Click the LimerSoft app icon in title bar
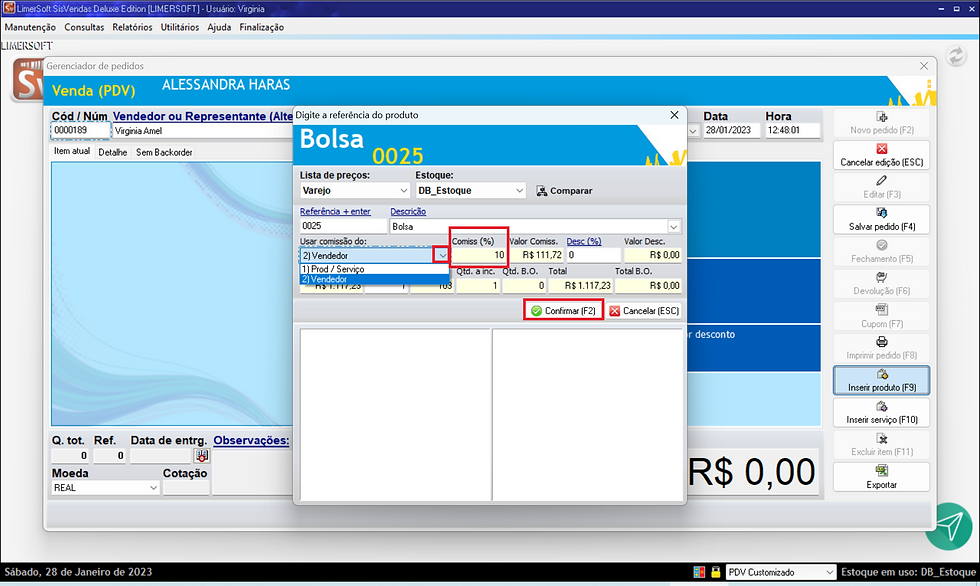 [x=8, y=8]
